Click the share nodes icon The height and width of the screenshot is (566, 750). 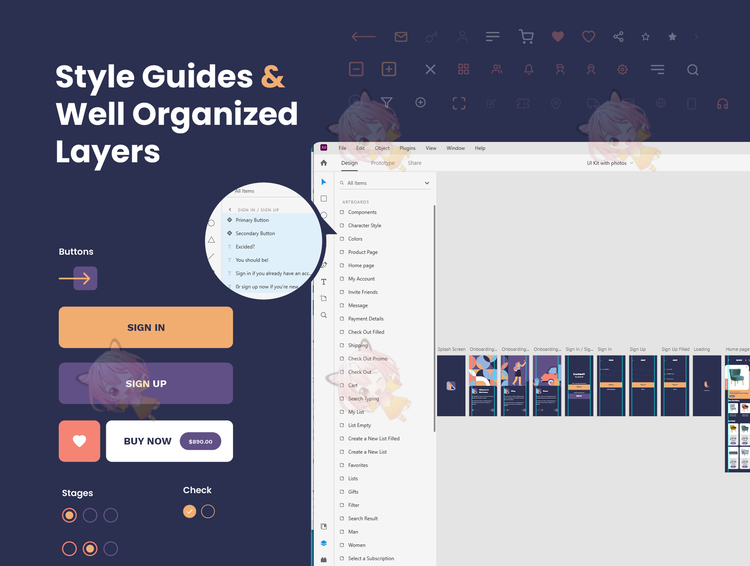click(618, 37)
